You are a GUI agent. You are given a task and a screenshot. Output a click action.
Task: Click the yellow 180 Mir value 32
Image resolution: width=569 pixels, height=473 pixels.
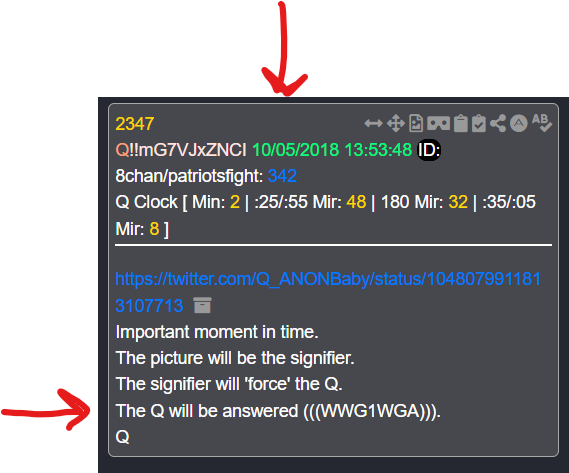pyautogui.click(x=458, y=202)
